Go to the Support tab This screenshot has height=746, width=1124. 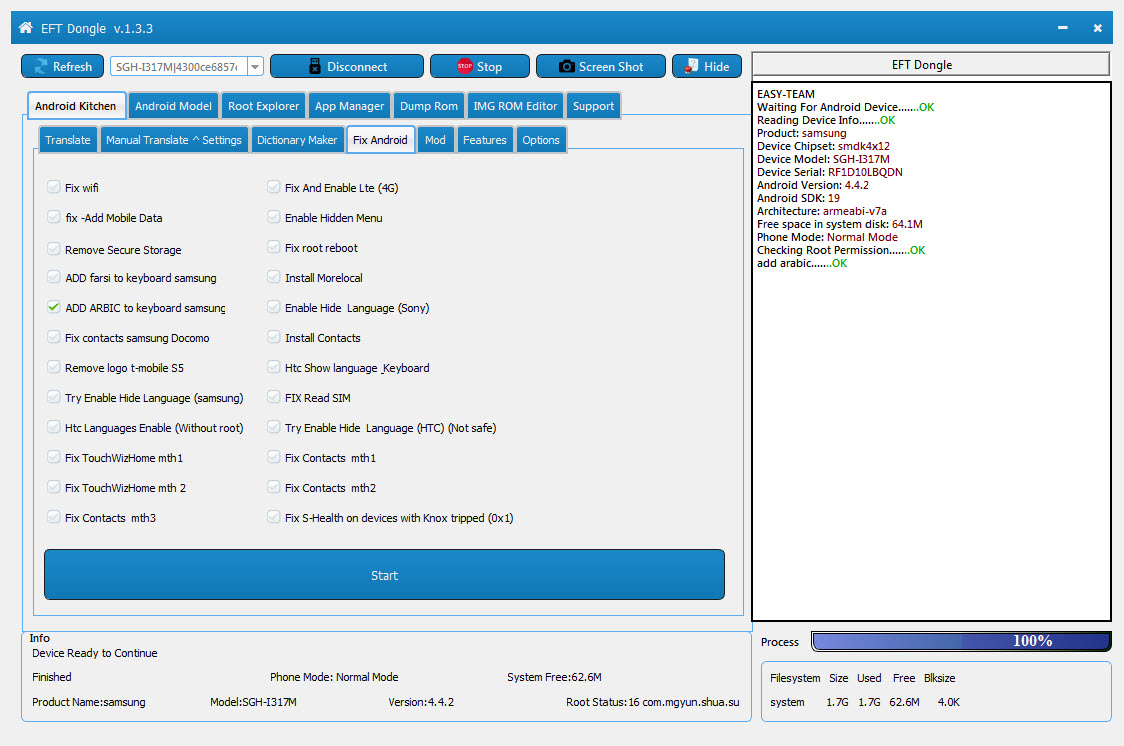click(x=594, y=106)
